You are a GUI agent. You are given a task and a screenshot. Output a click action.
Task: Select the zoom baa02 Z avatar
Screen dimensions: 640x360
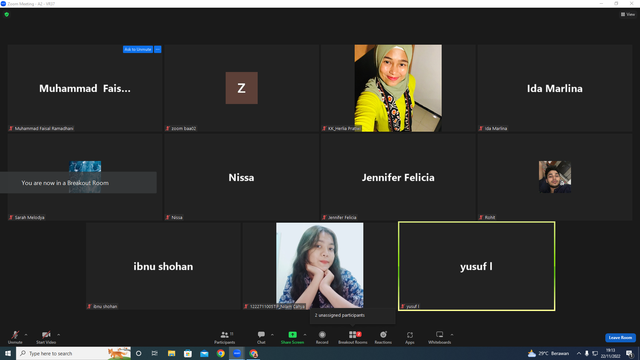coord(242,88)
